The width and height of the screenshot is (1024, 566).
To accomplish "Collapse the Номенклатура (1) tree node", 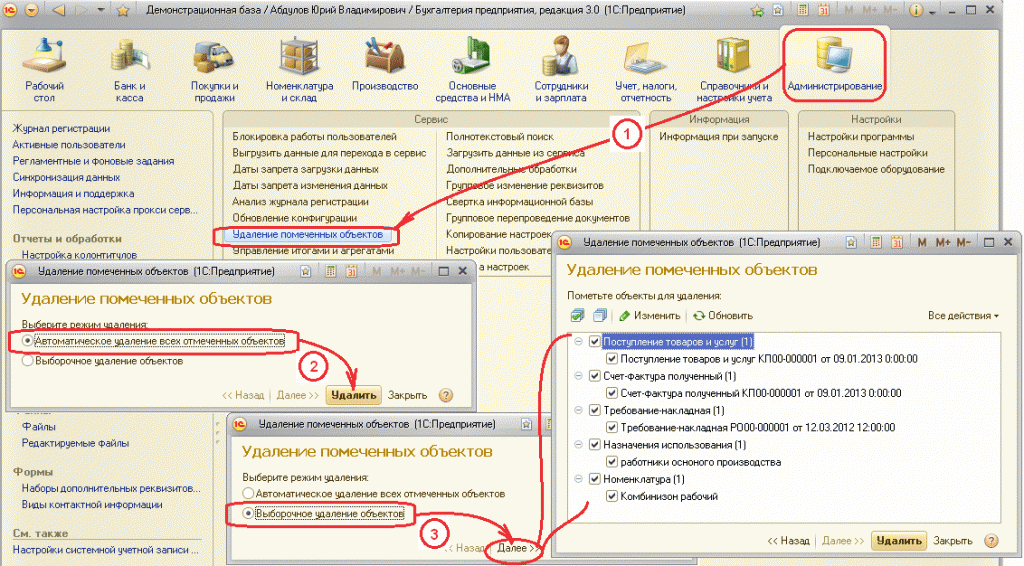I will [x=577, y=479].
